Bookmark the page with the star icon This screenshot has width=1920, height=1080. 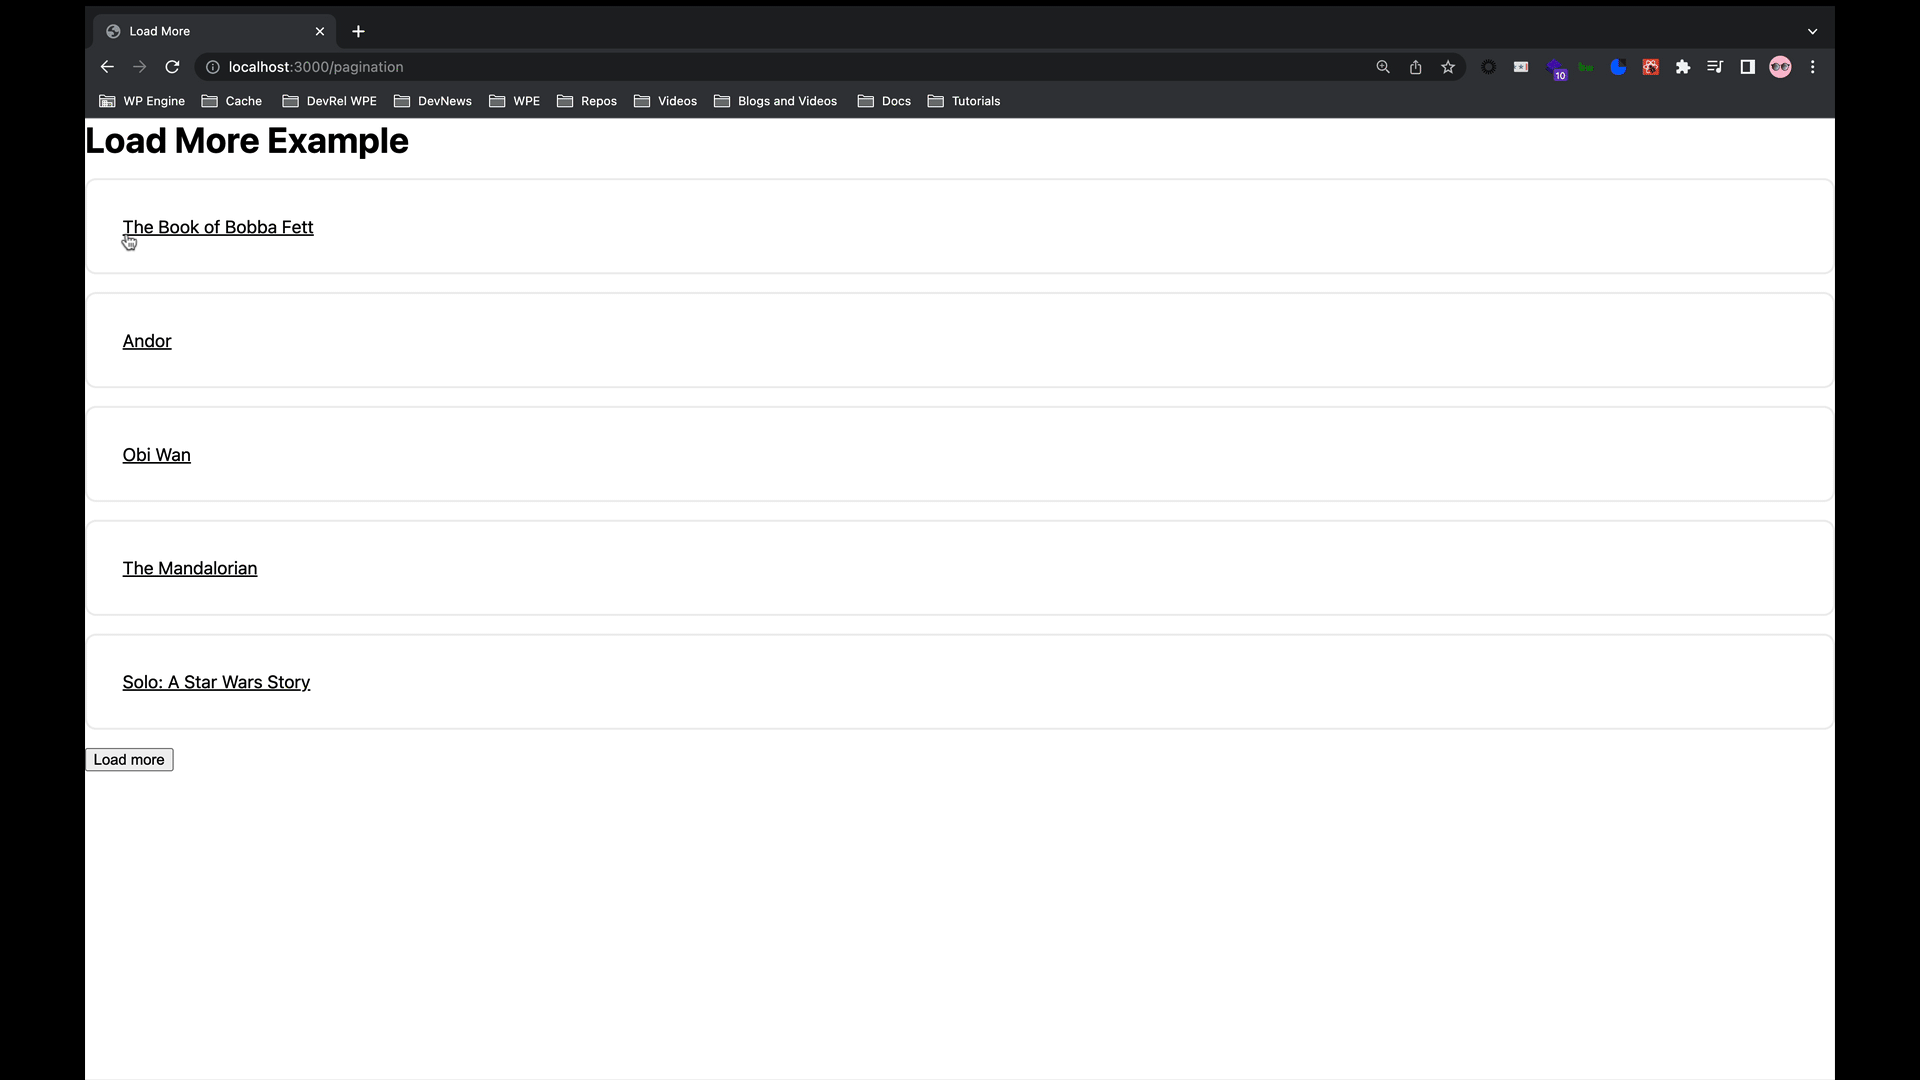tap(1448, 67)
